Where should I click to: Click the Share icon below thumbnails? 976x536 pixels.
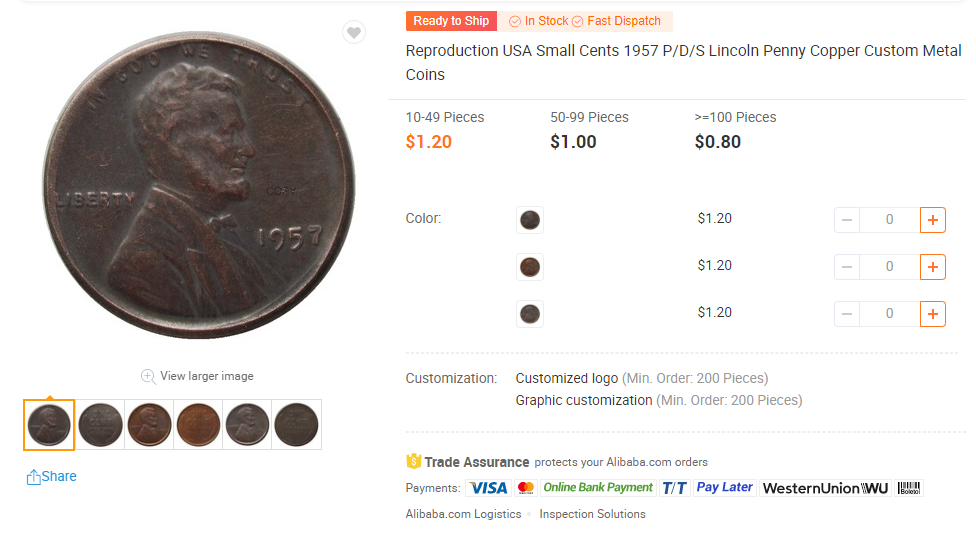[x=34, y=477]
